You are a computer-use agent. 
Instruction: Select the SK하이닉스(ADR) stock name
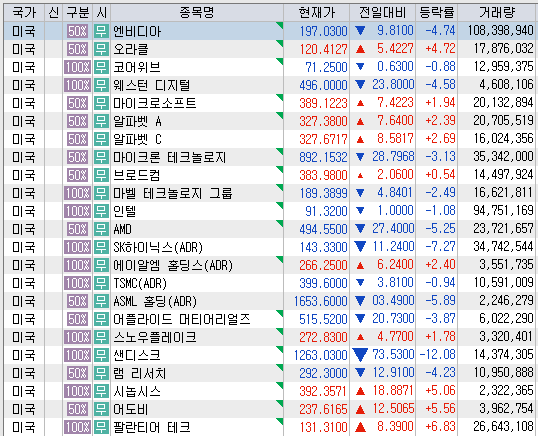click(158, 247)
